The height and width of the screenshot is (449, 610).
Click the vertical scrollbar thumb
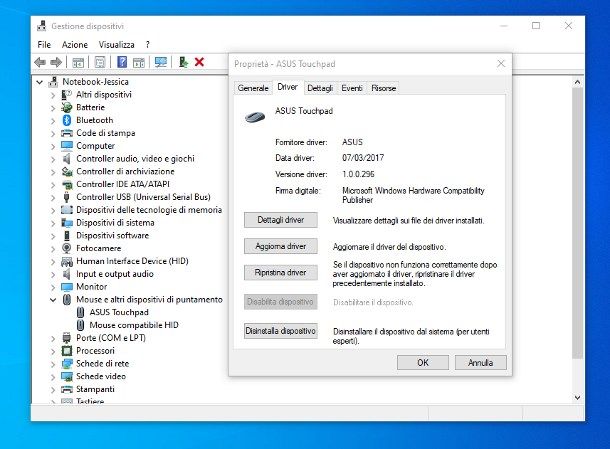click(577, 223)
